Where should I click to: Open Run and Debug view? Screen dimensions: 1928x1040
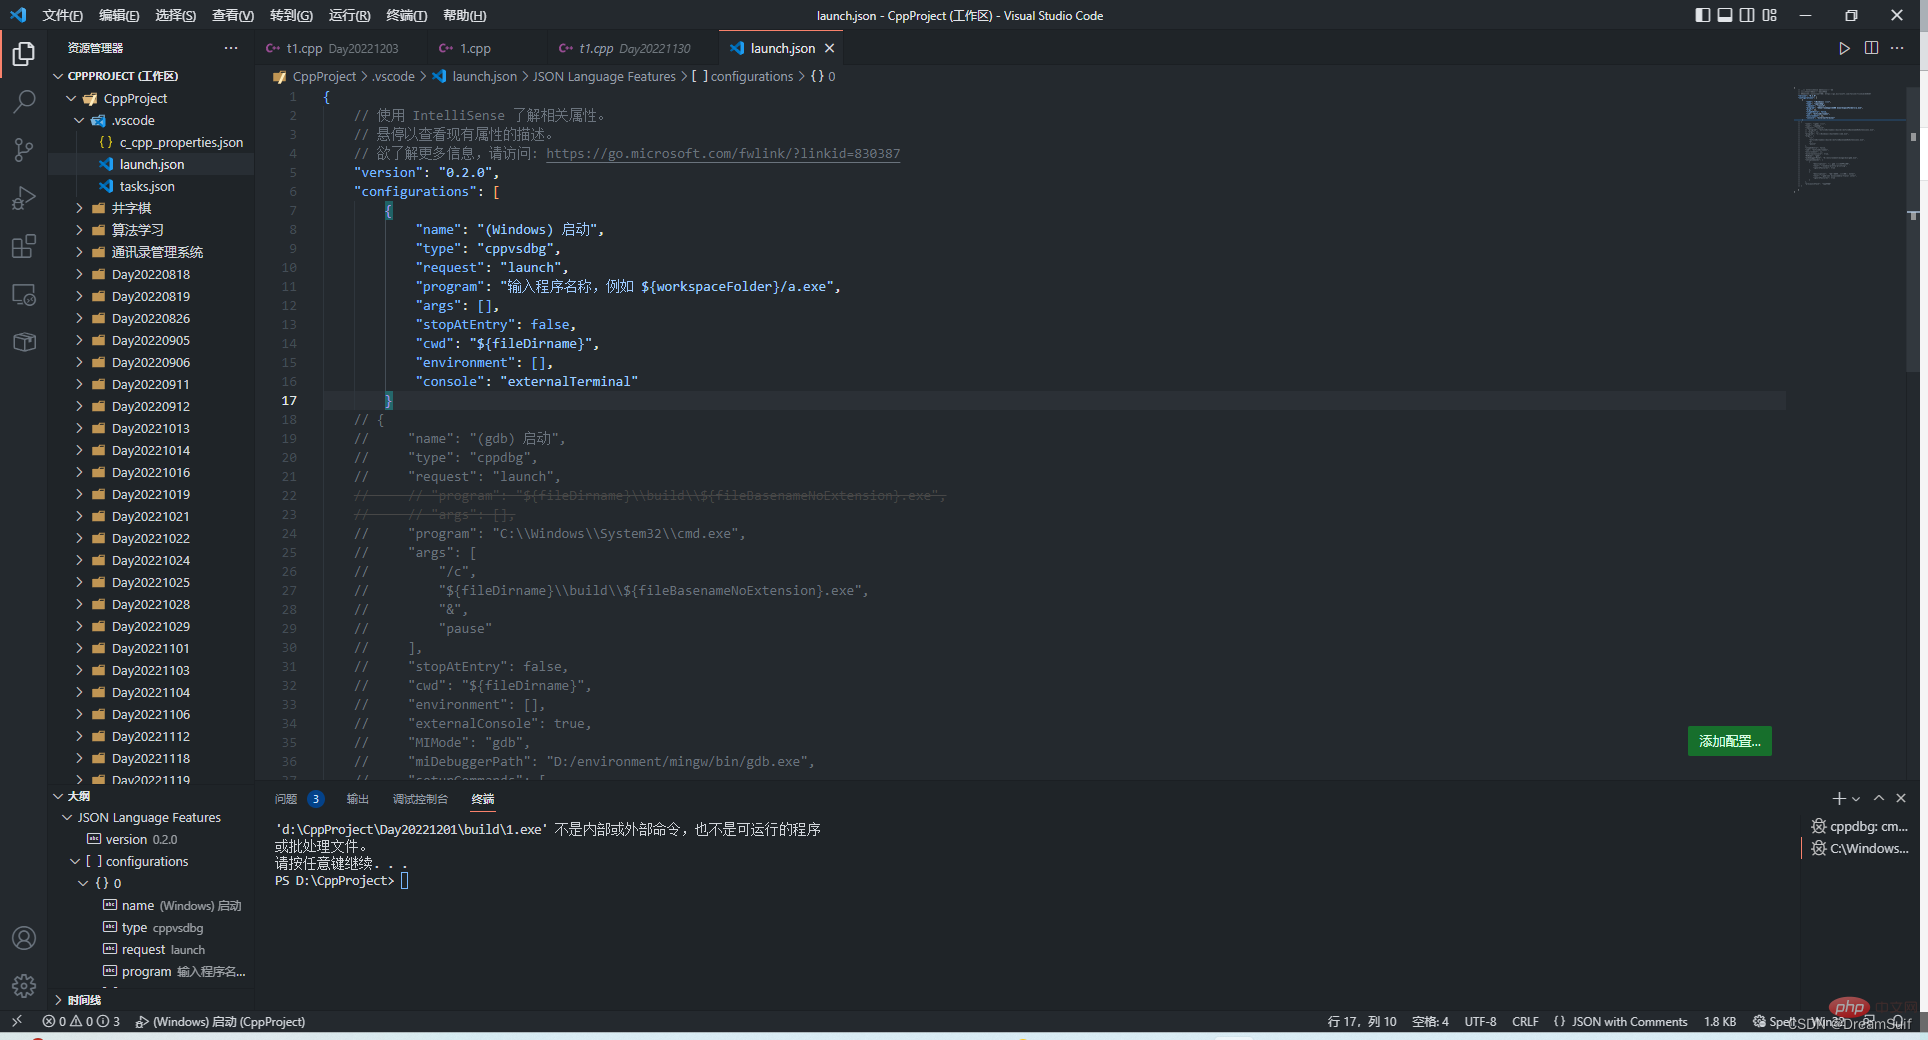click(x=24, y=198)
